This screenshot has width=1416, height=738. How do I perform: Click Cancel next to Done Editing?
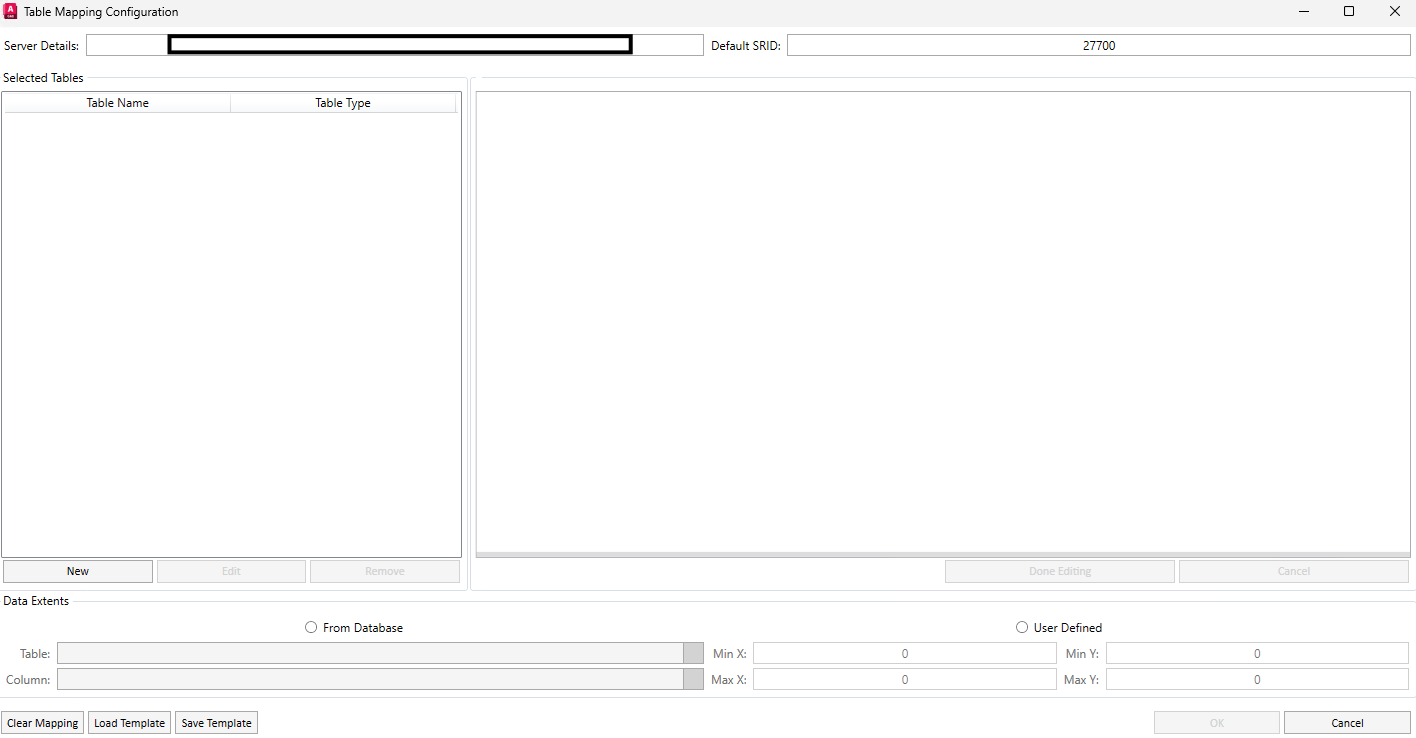tap(1293, 570)
